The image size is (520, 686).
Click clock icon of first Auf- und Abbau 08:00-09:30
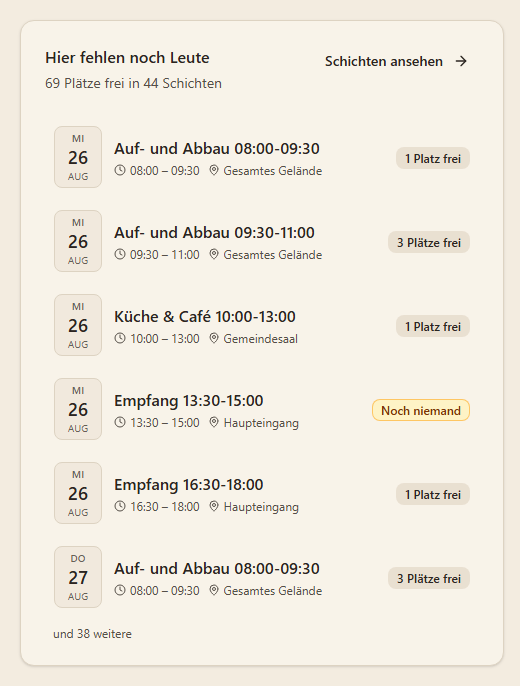[x=120, y=170]
